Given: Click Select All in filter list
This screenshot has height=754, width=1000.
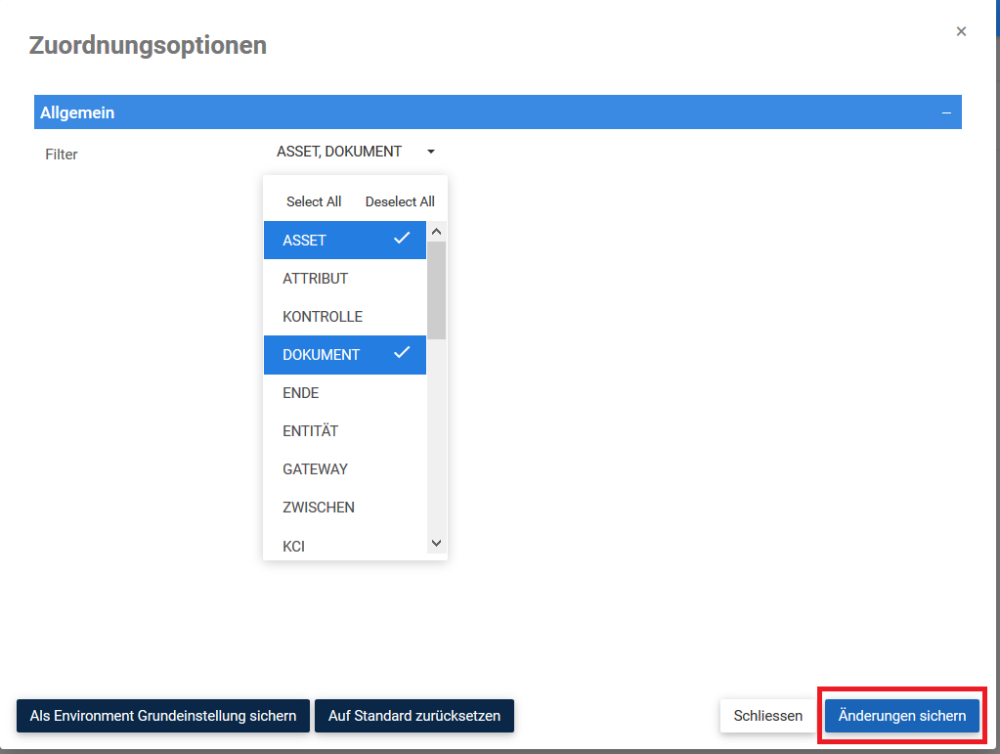Looking at the screenshot, I should tap(314, 202).
